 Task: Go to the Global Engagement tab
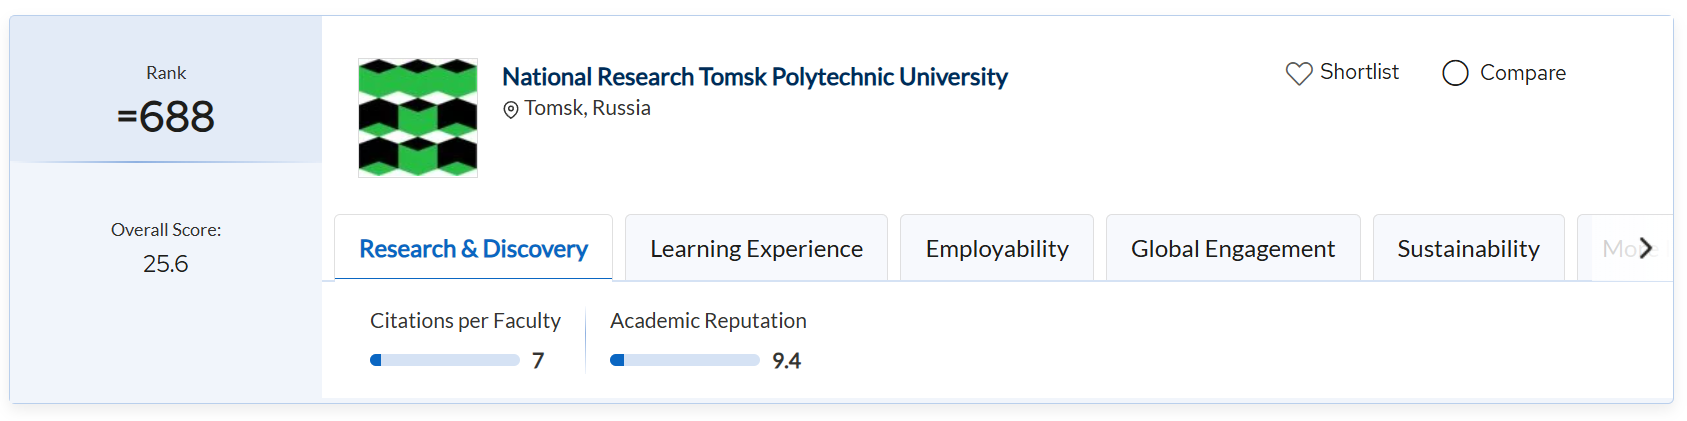coord(1232,248)
